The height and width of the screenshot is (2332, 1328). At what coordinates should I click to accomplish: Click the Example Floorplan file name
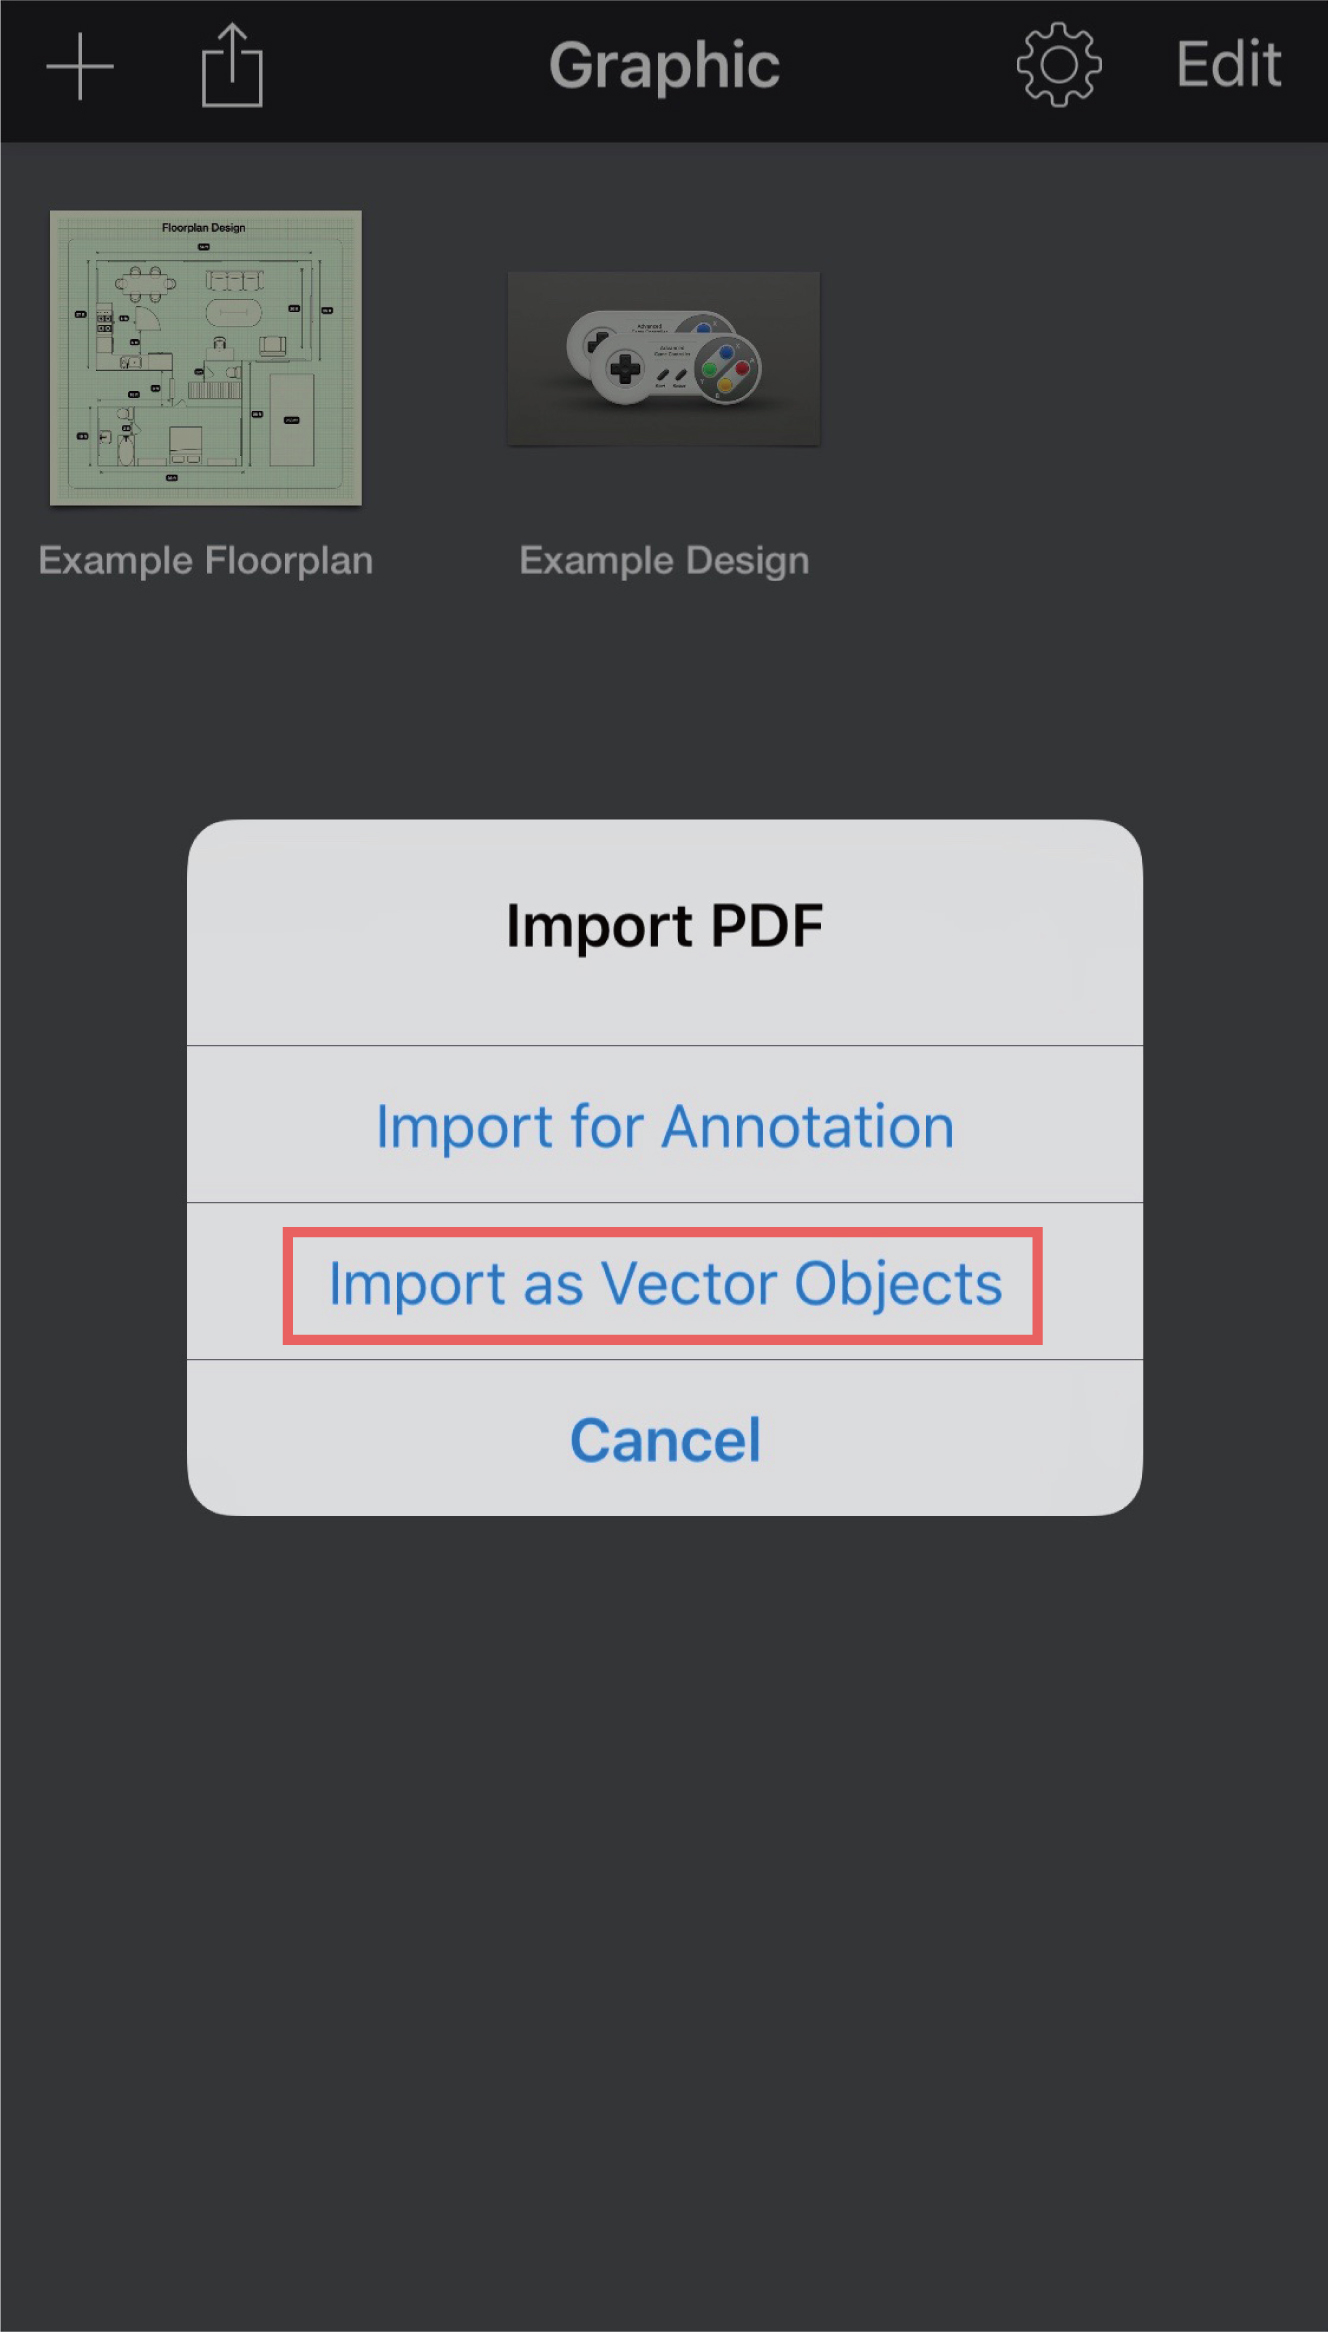pos(206,561)
